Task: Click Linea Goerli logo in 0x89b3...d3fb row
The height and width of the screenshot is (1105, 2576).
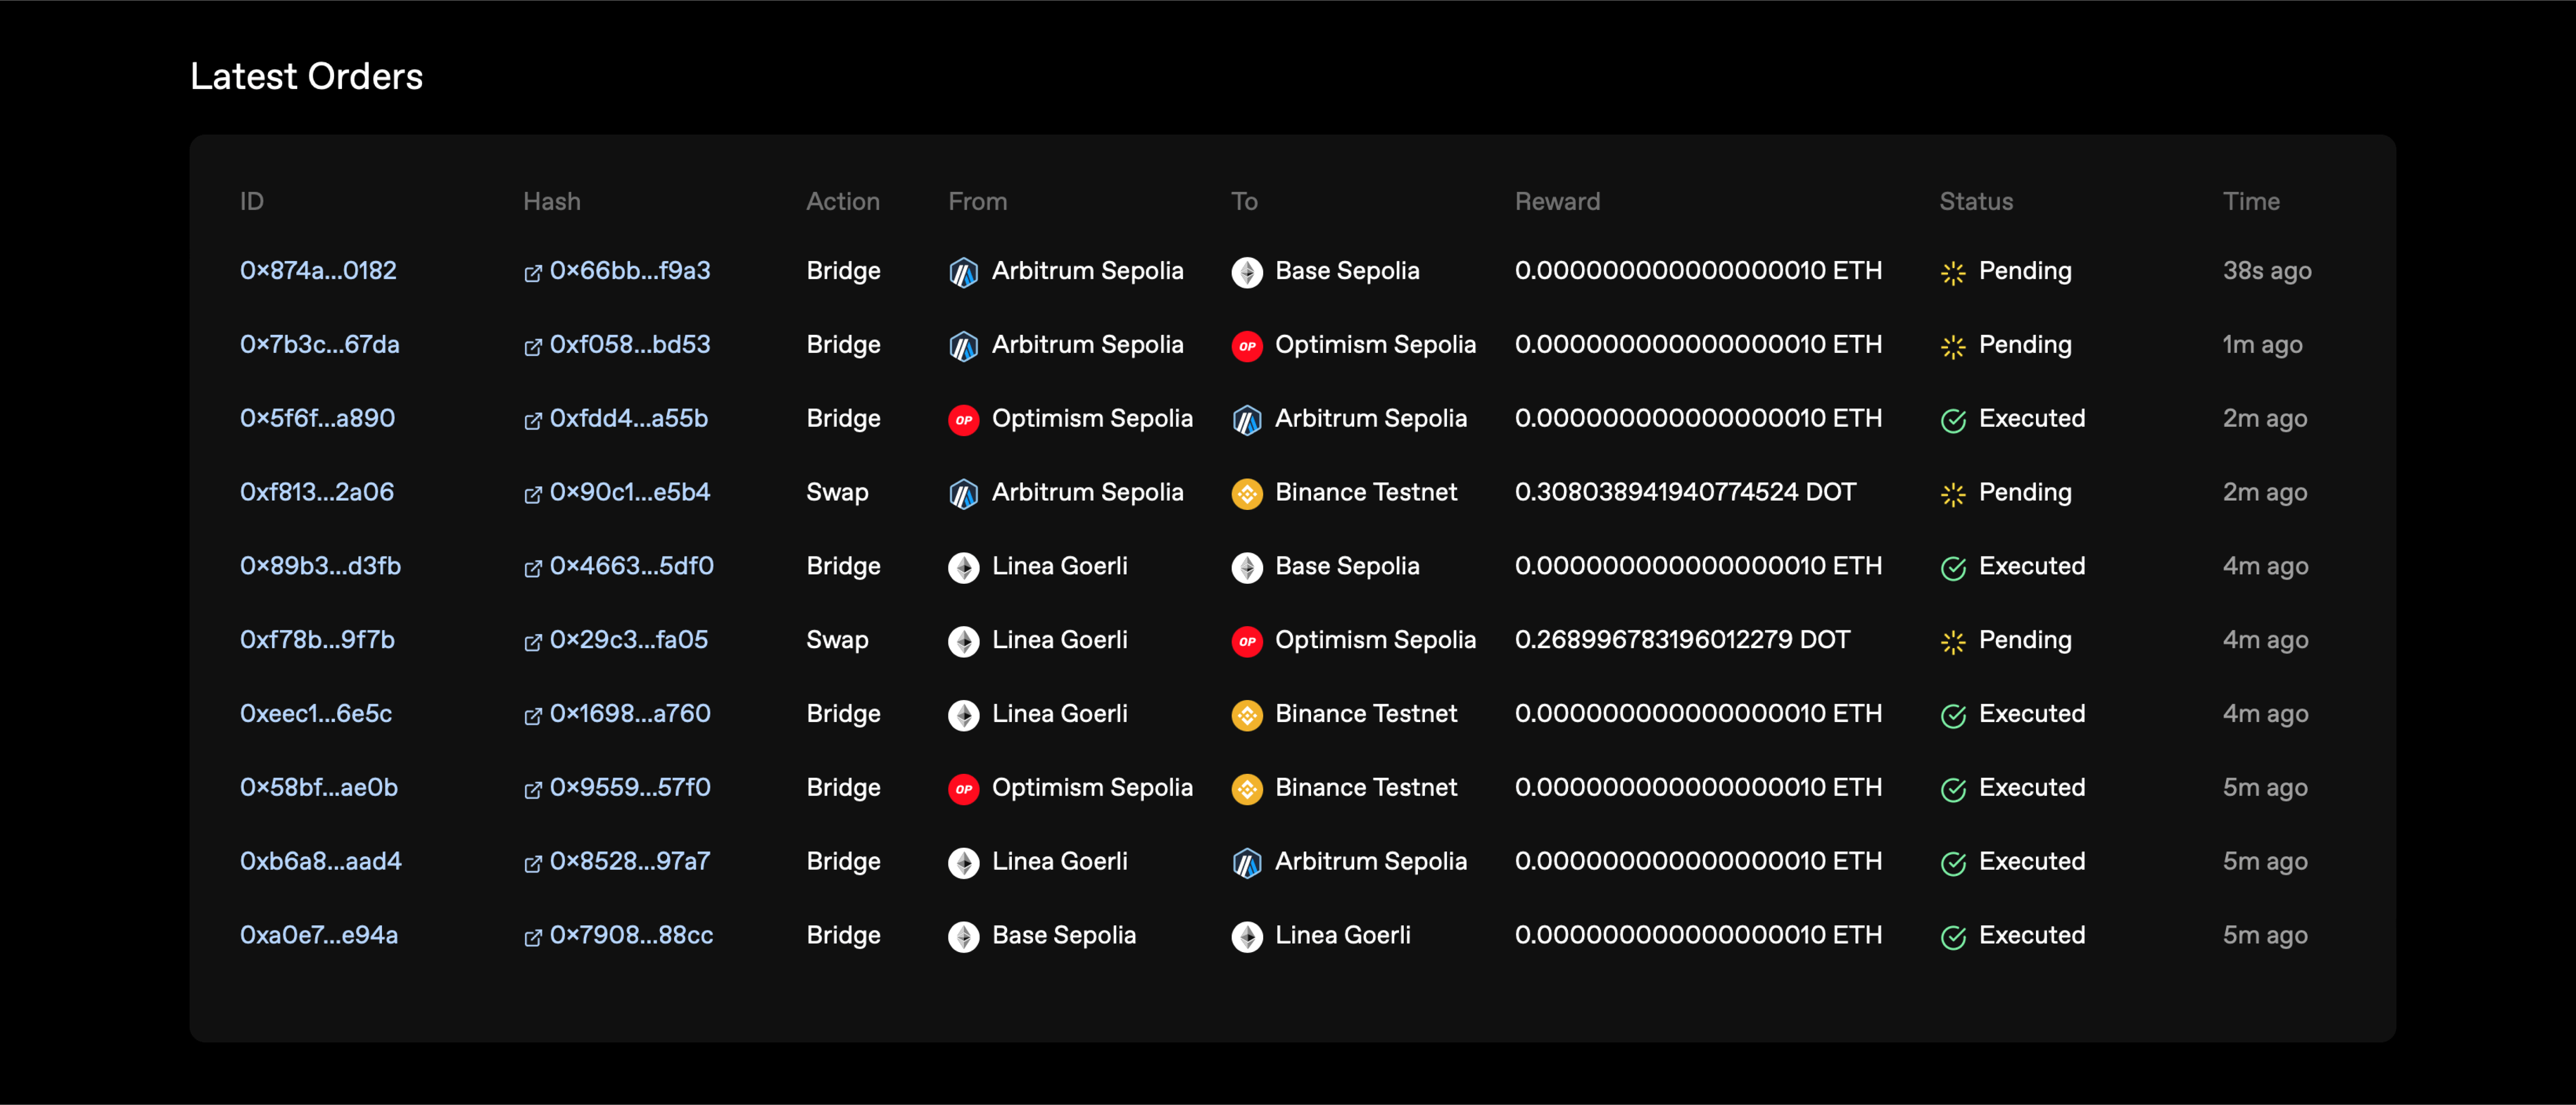Action: tap(963, 567)
